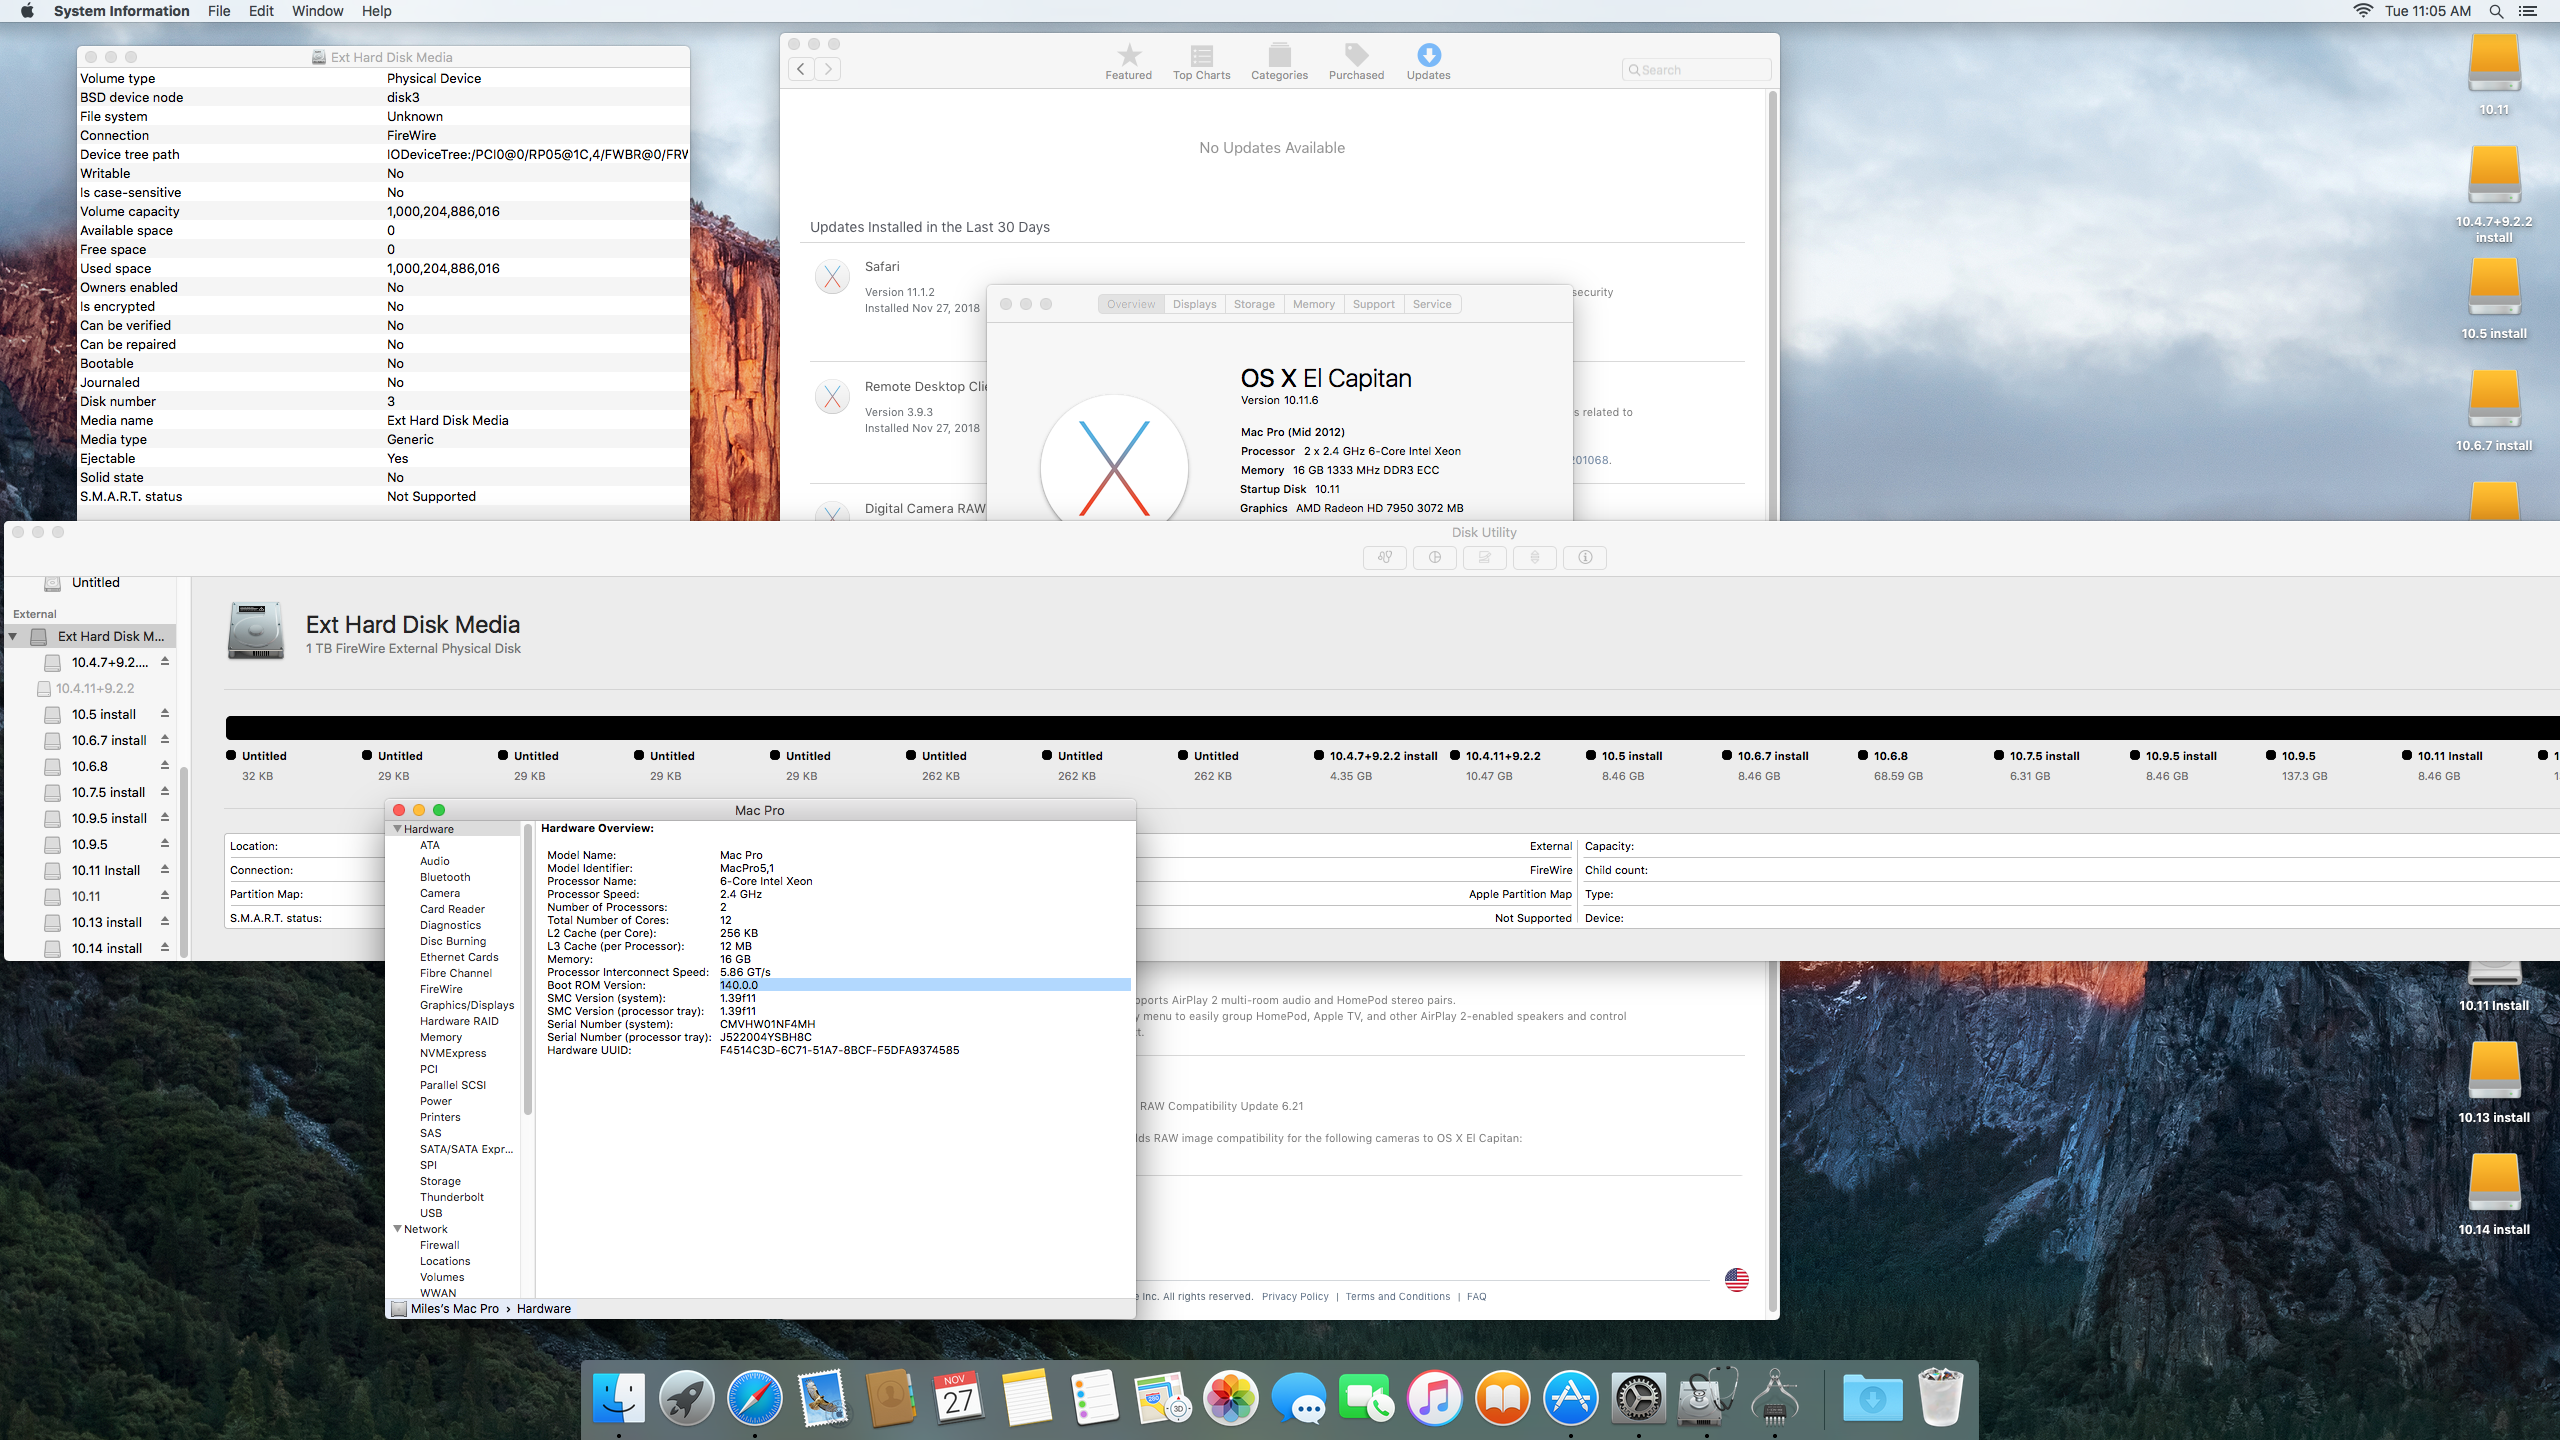Image resolution: width=2560 pixels, height=1440 pixels.
Task: Open the Terms and Conditions link
Action: click(1397, 1296)
